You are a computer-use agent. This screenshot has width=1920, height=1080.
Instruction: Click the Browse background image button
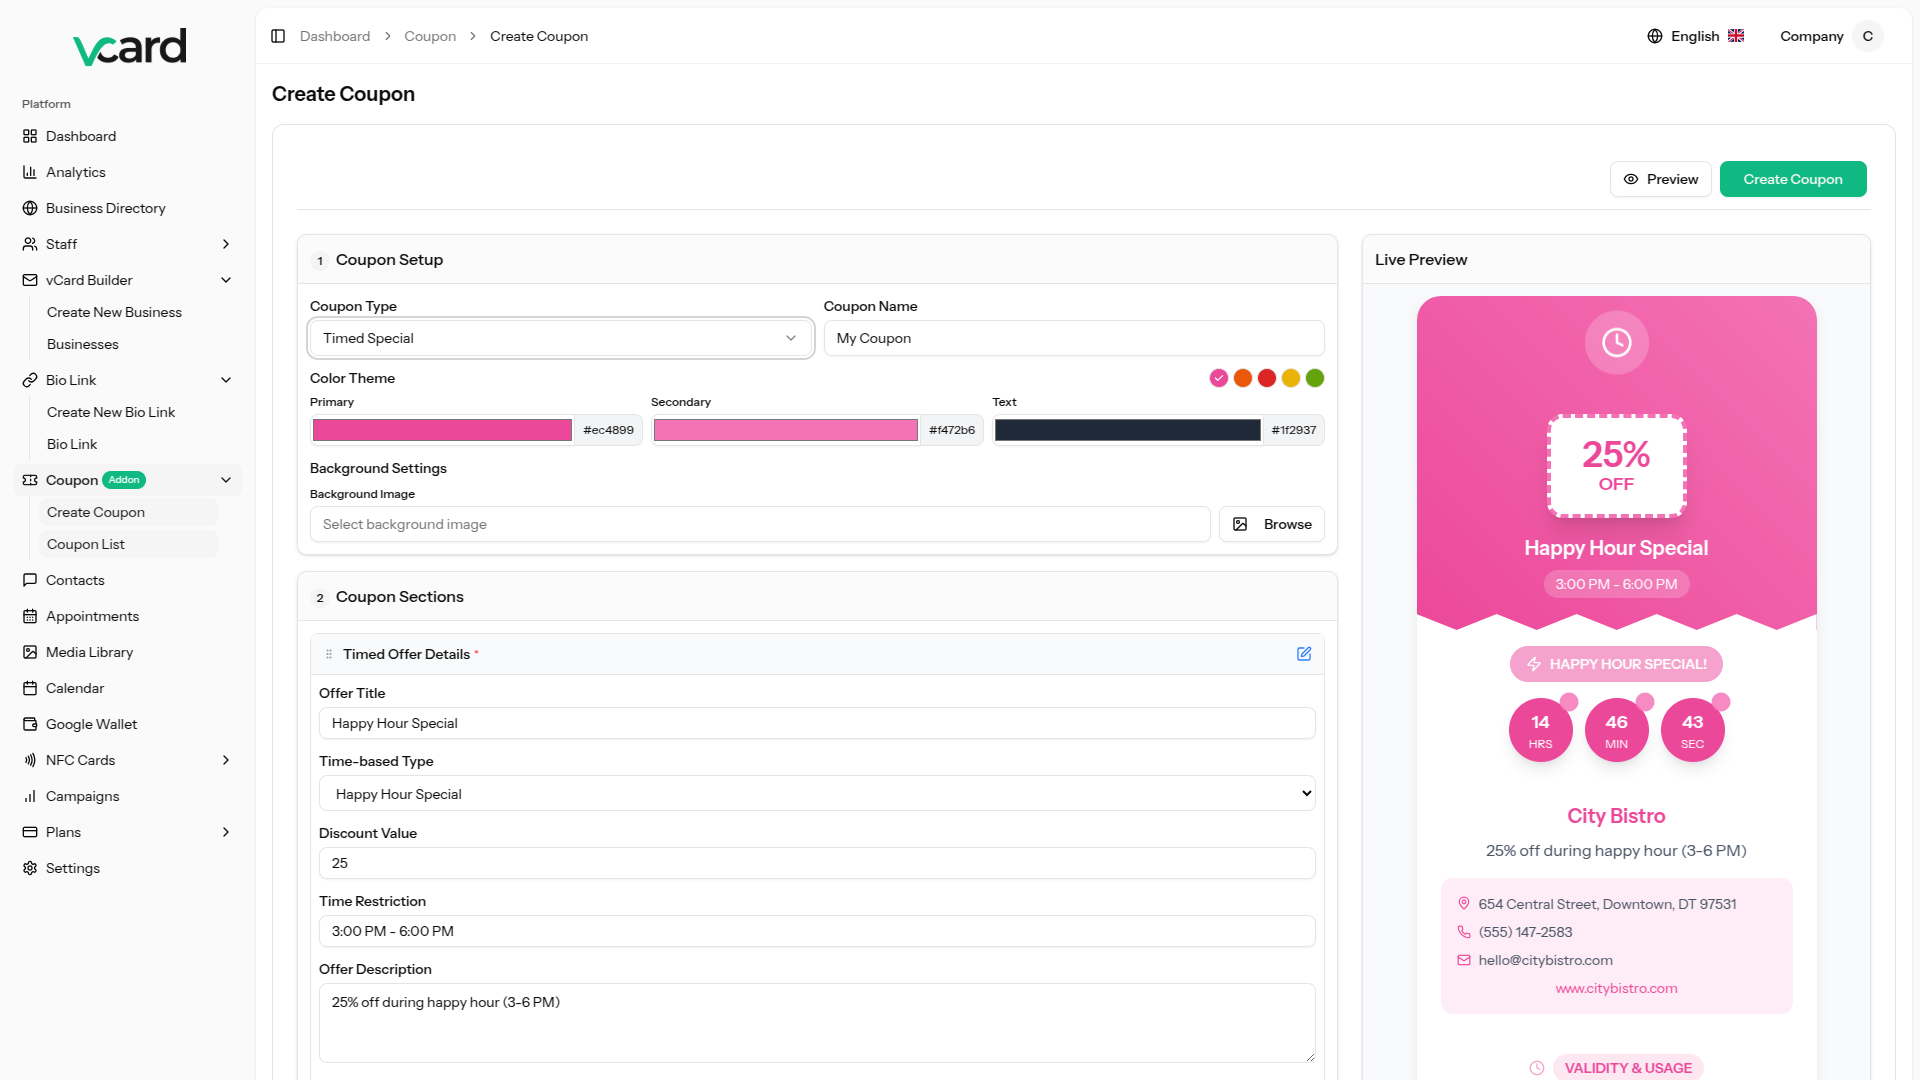click(x=1271, y=524)
